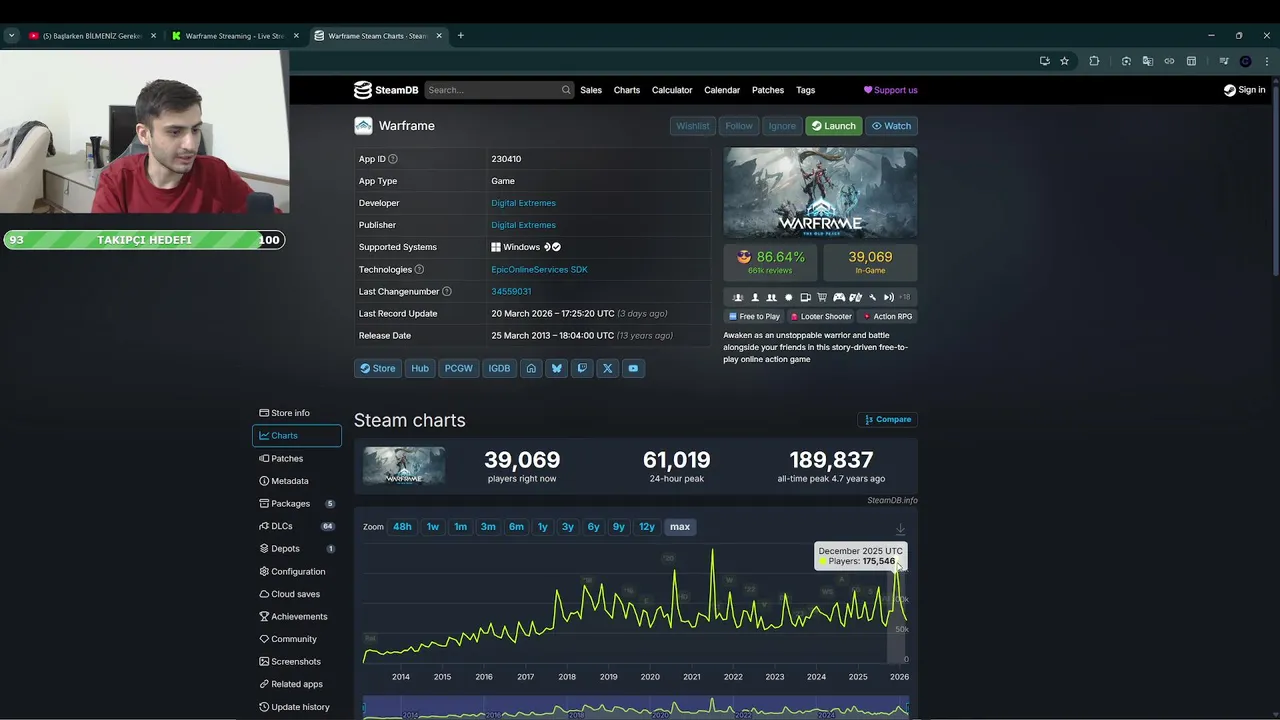Select the 6m chart zoom
Image resolution: width=1280 pixels, height=720 pixels.
516,527
